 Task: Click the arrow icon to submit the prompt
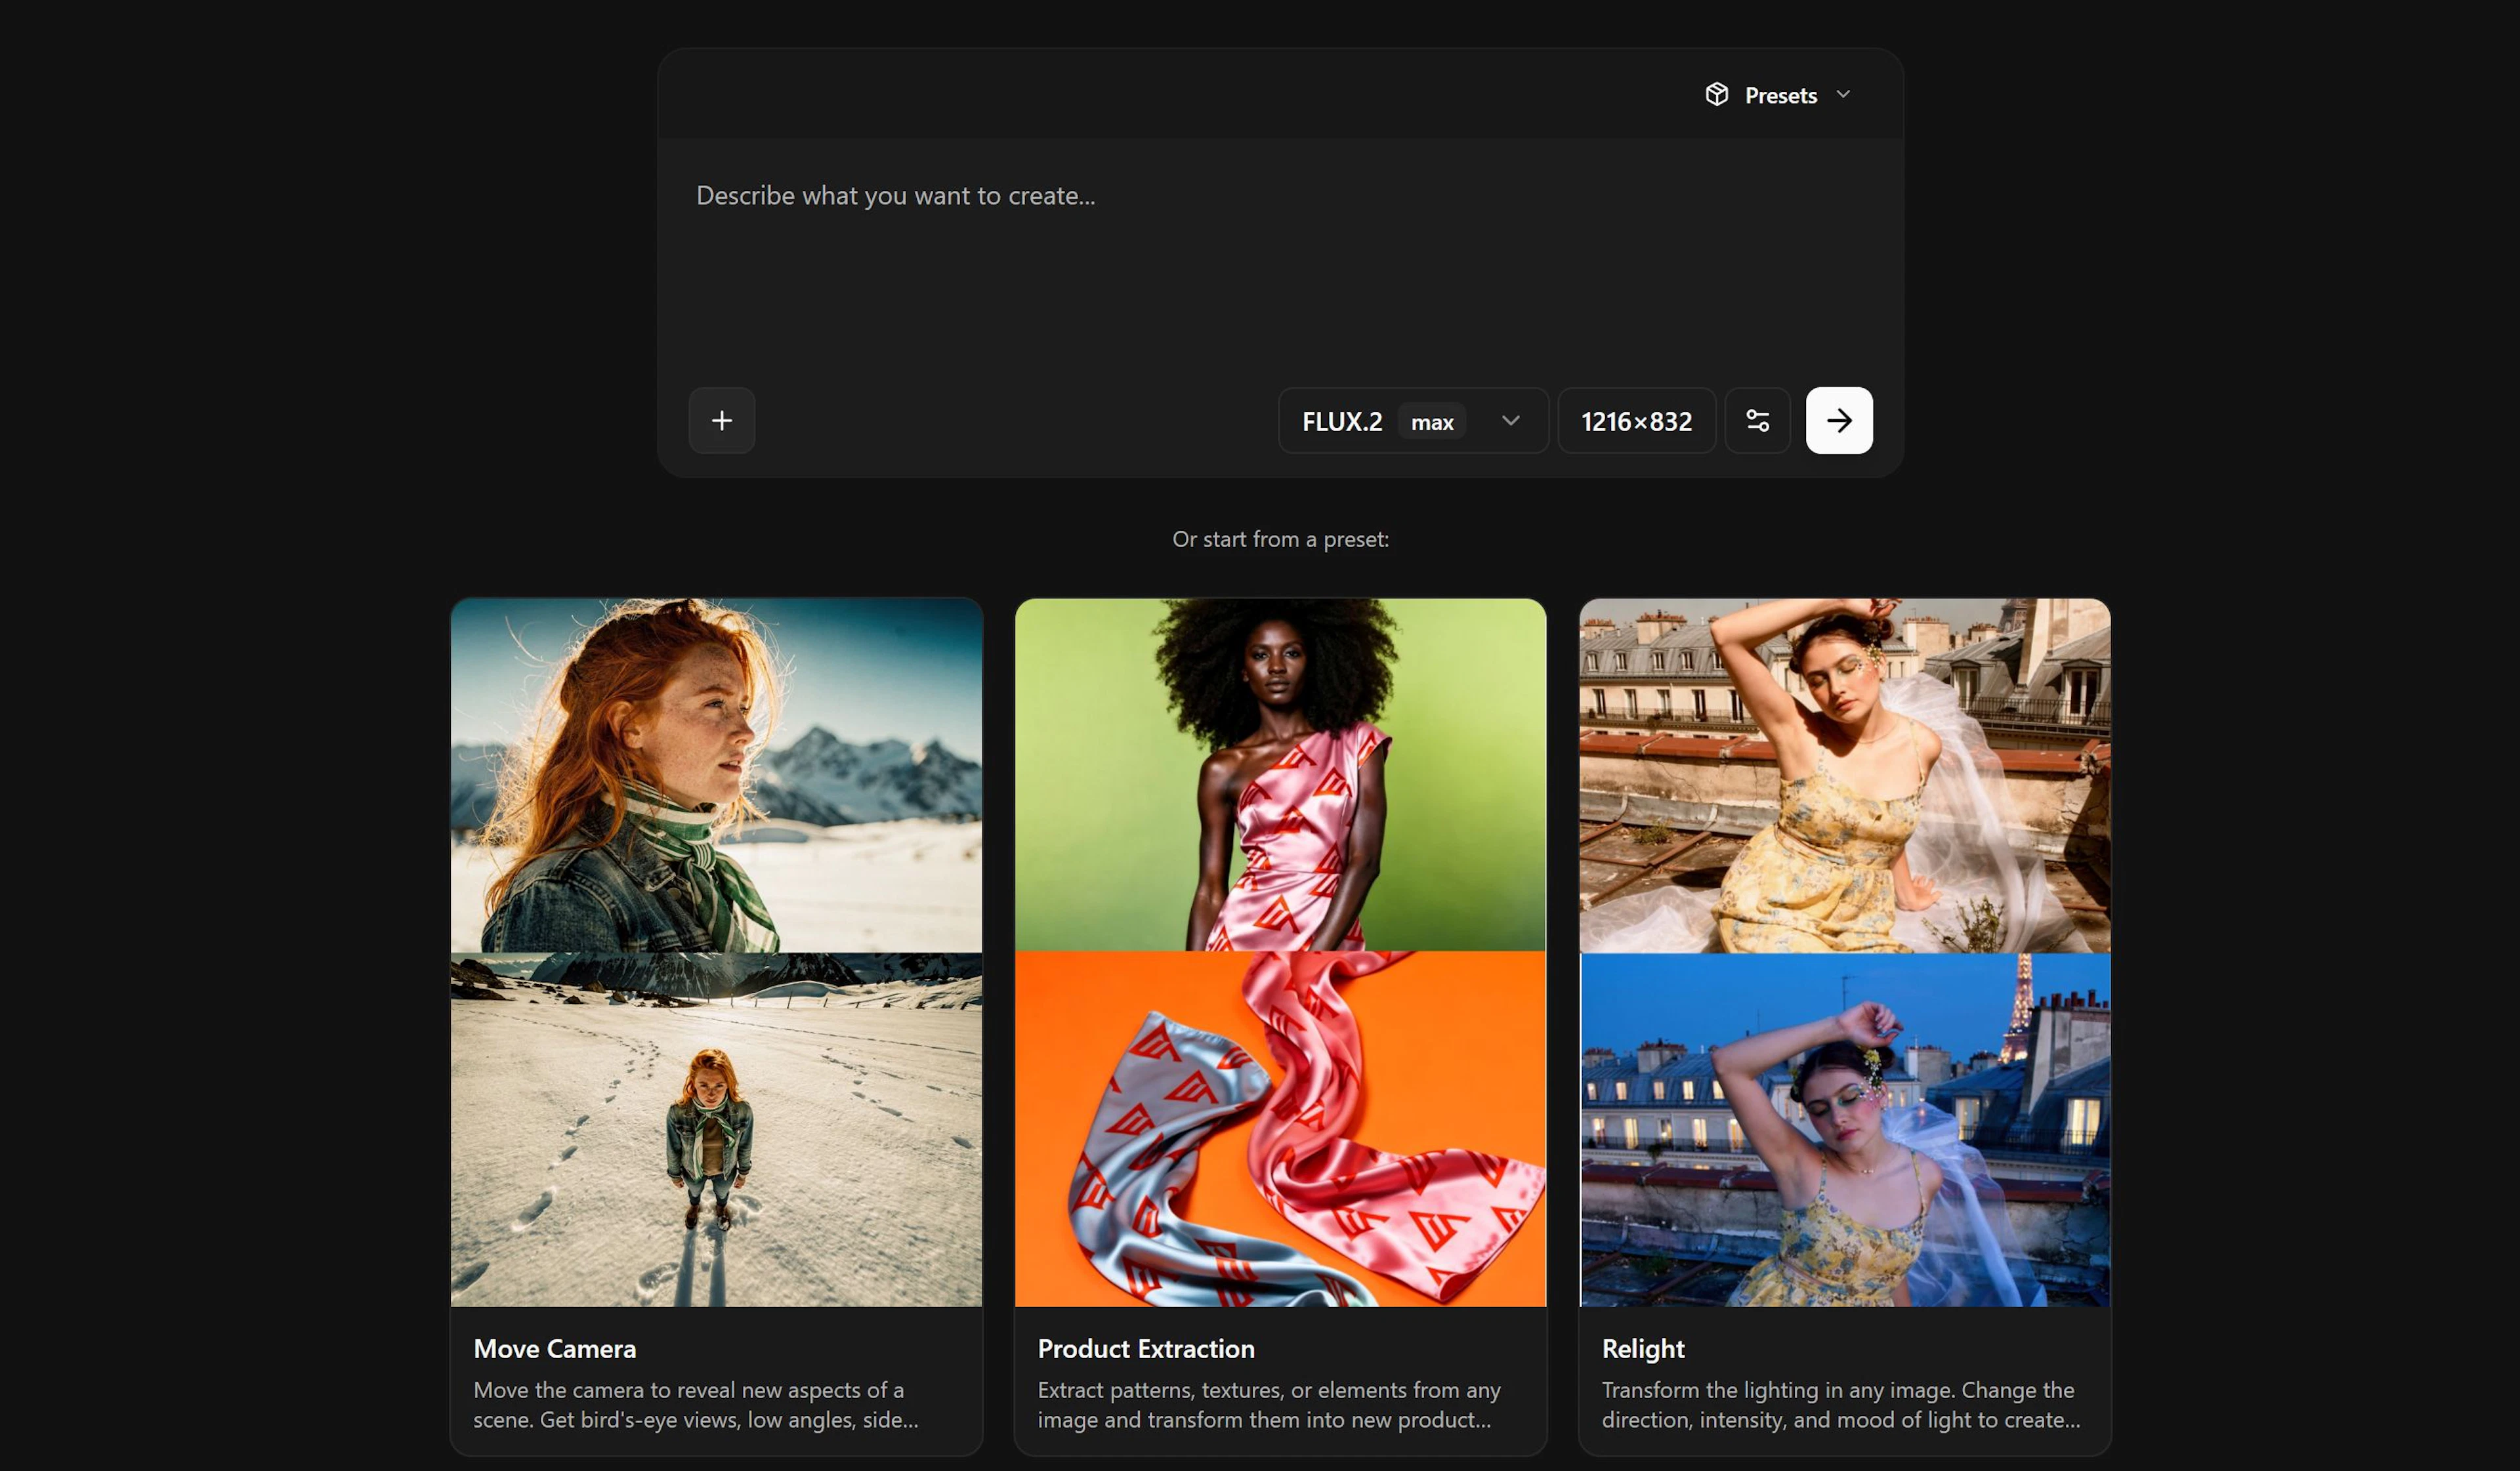pos(1838,421)
